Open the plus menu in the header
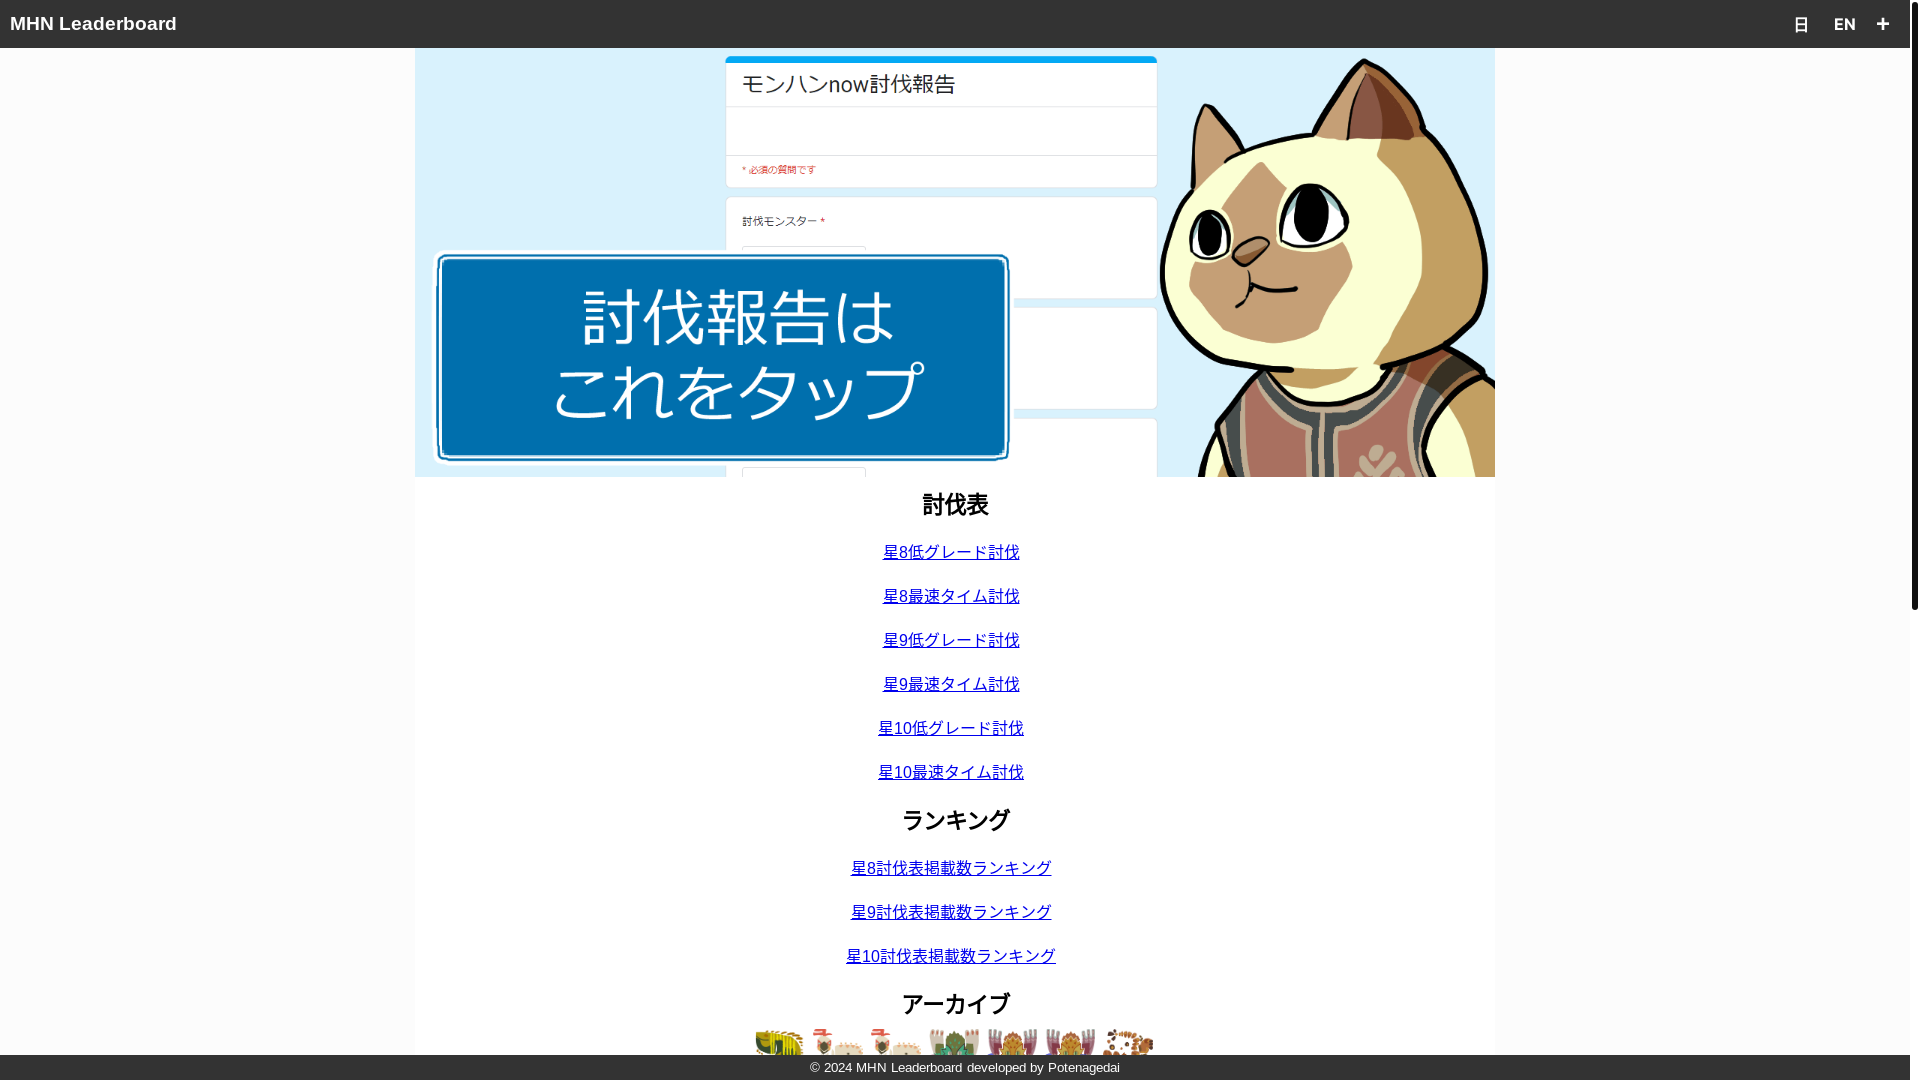The height and width of the screenshot is (1080, 1920). [x=1882, y=24]
